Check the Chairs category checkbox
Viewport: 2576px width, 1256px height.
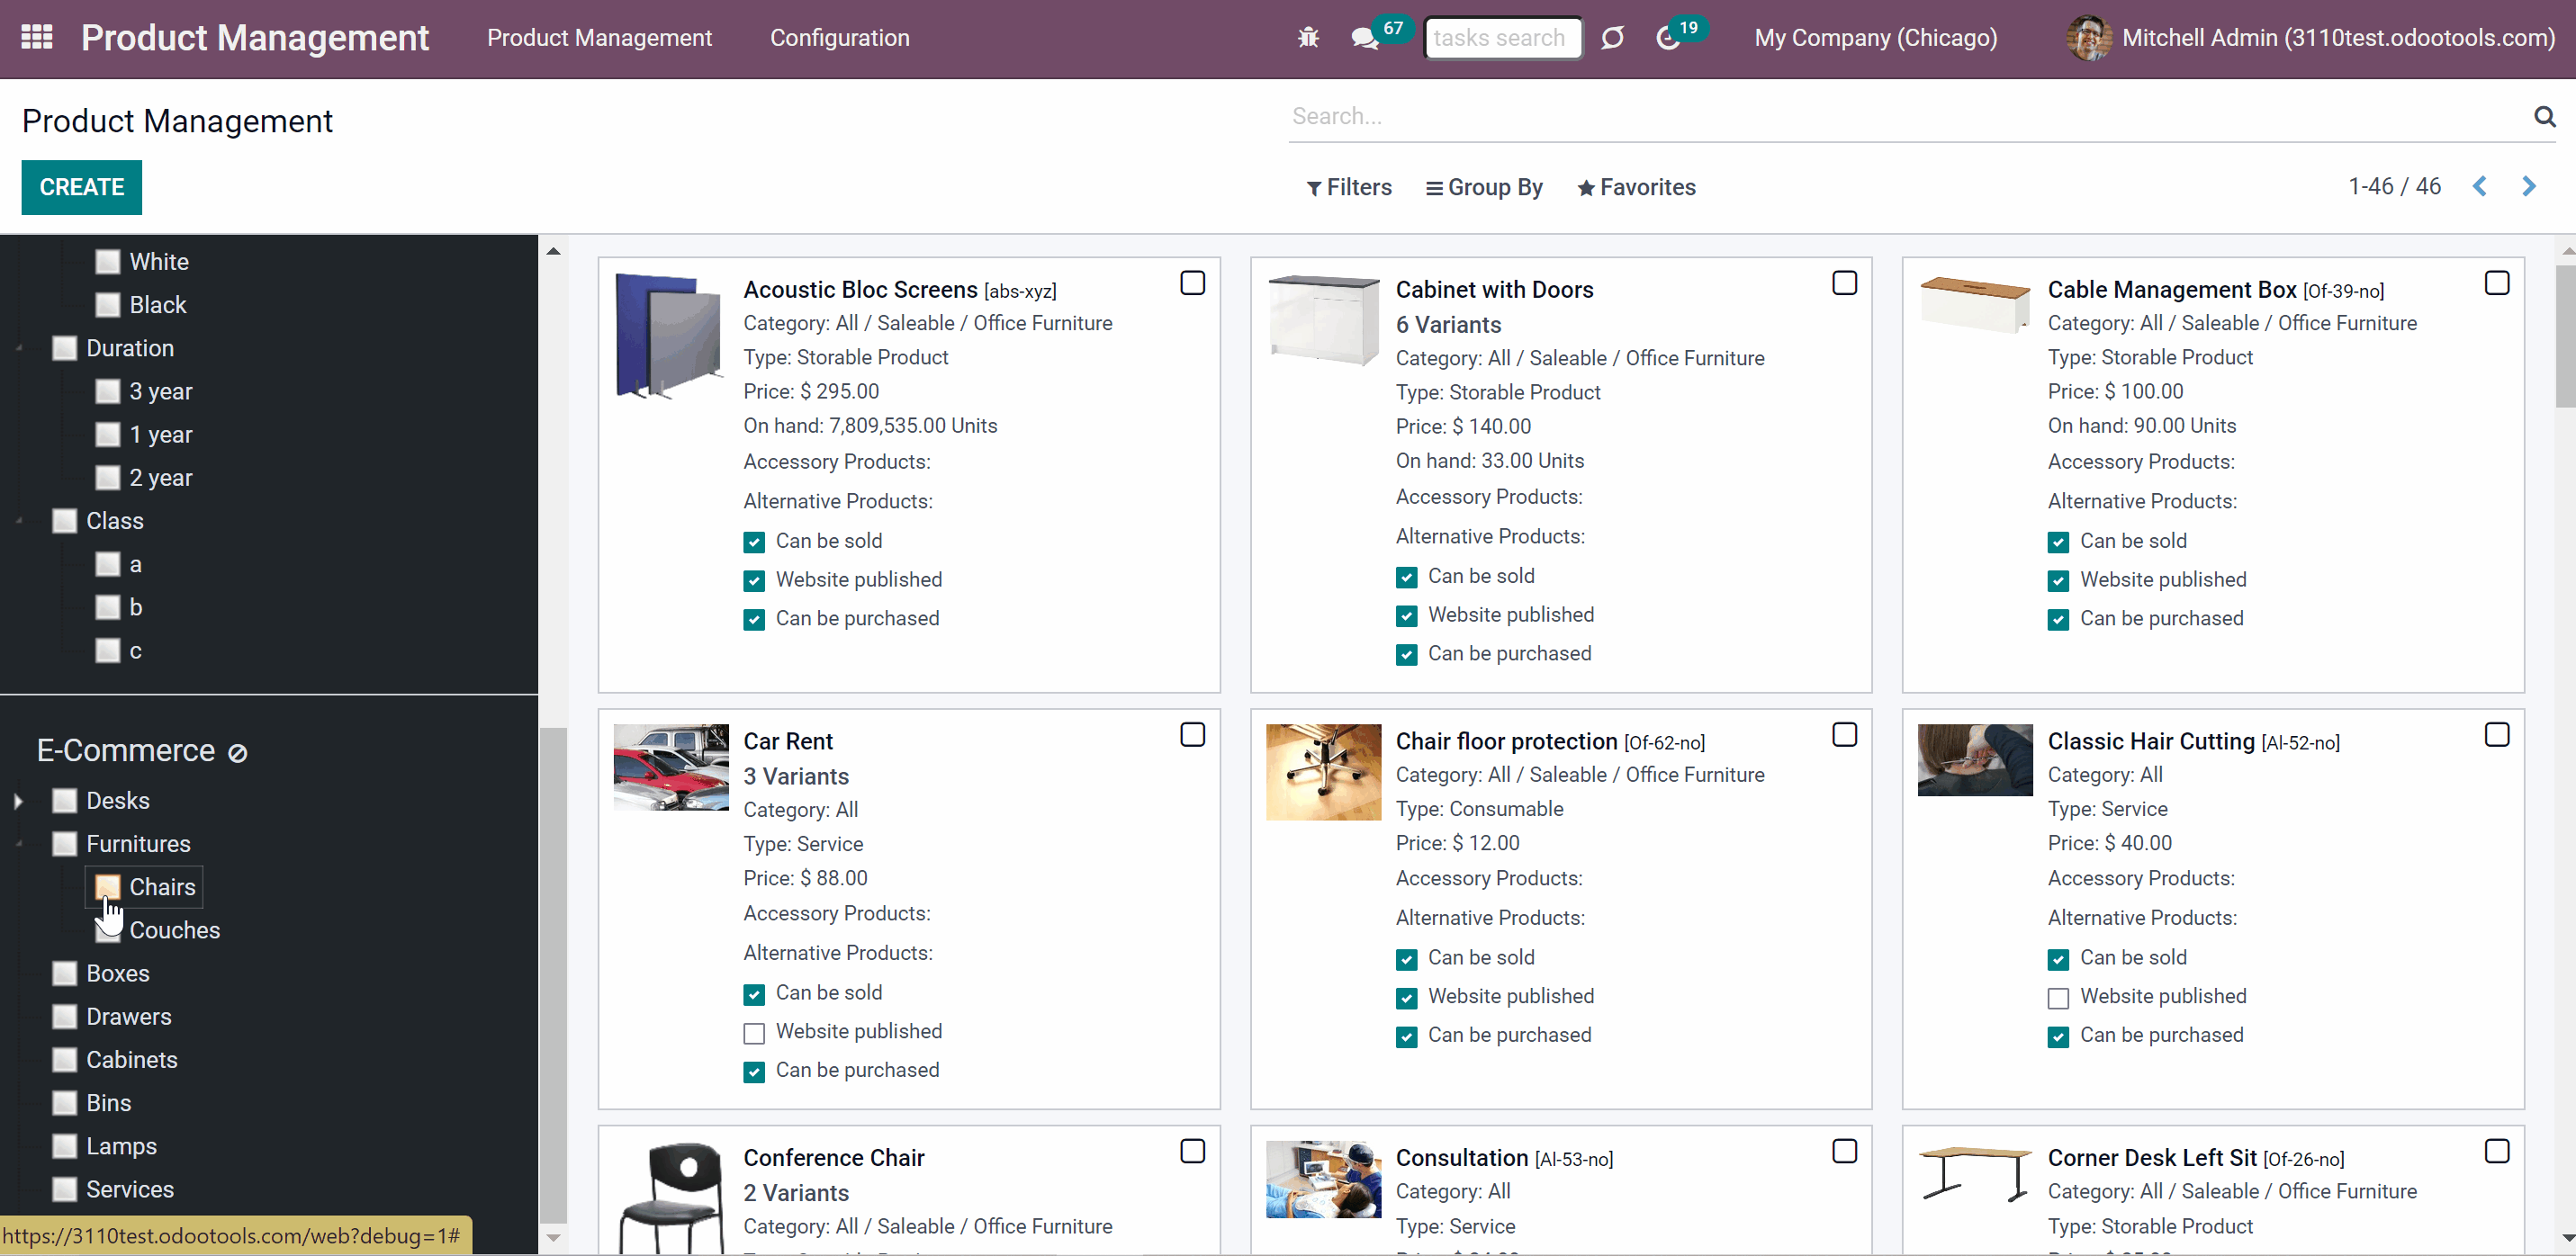point(108,887)
